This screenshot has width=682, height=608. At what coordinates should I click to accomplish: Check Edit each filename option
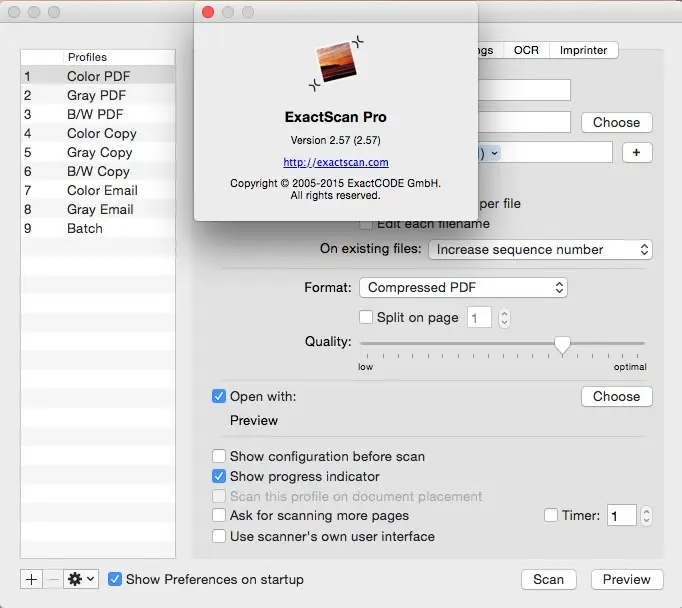tap(366, 224)
